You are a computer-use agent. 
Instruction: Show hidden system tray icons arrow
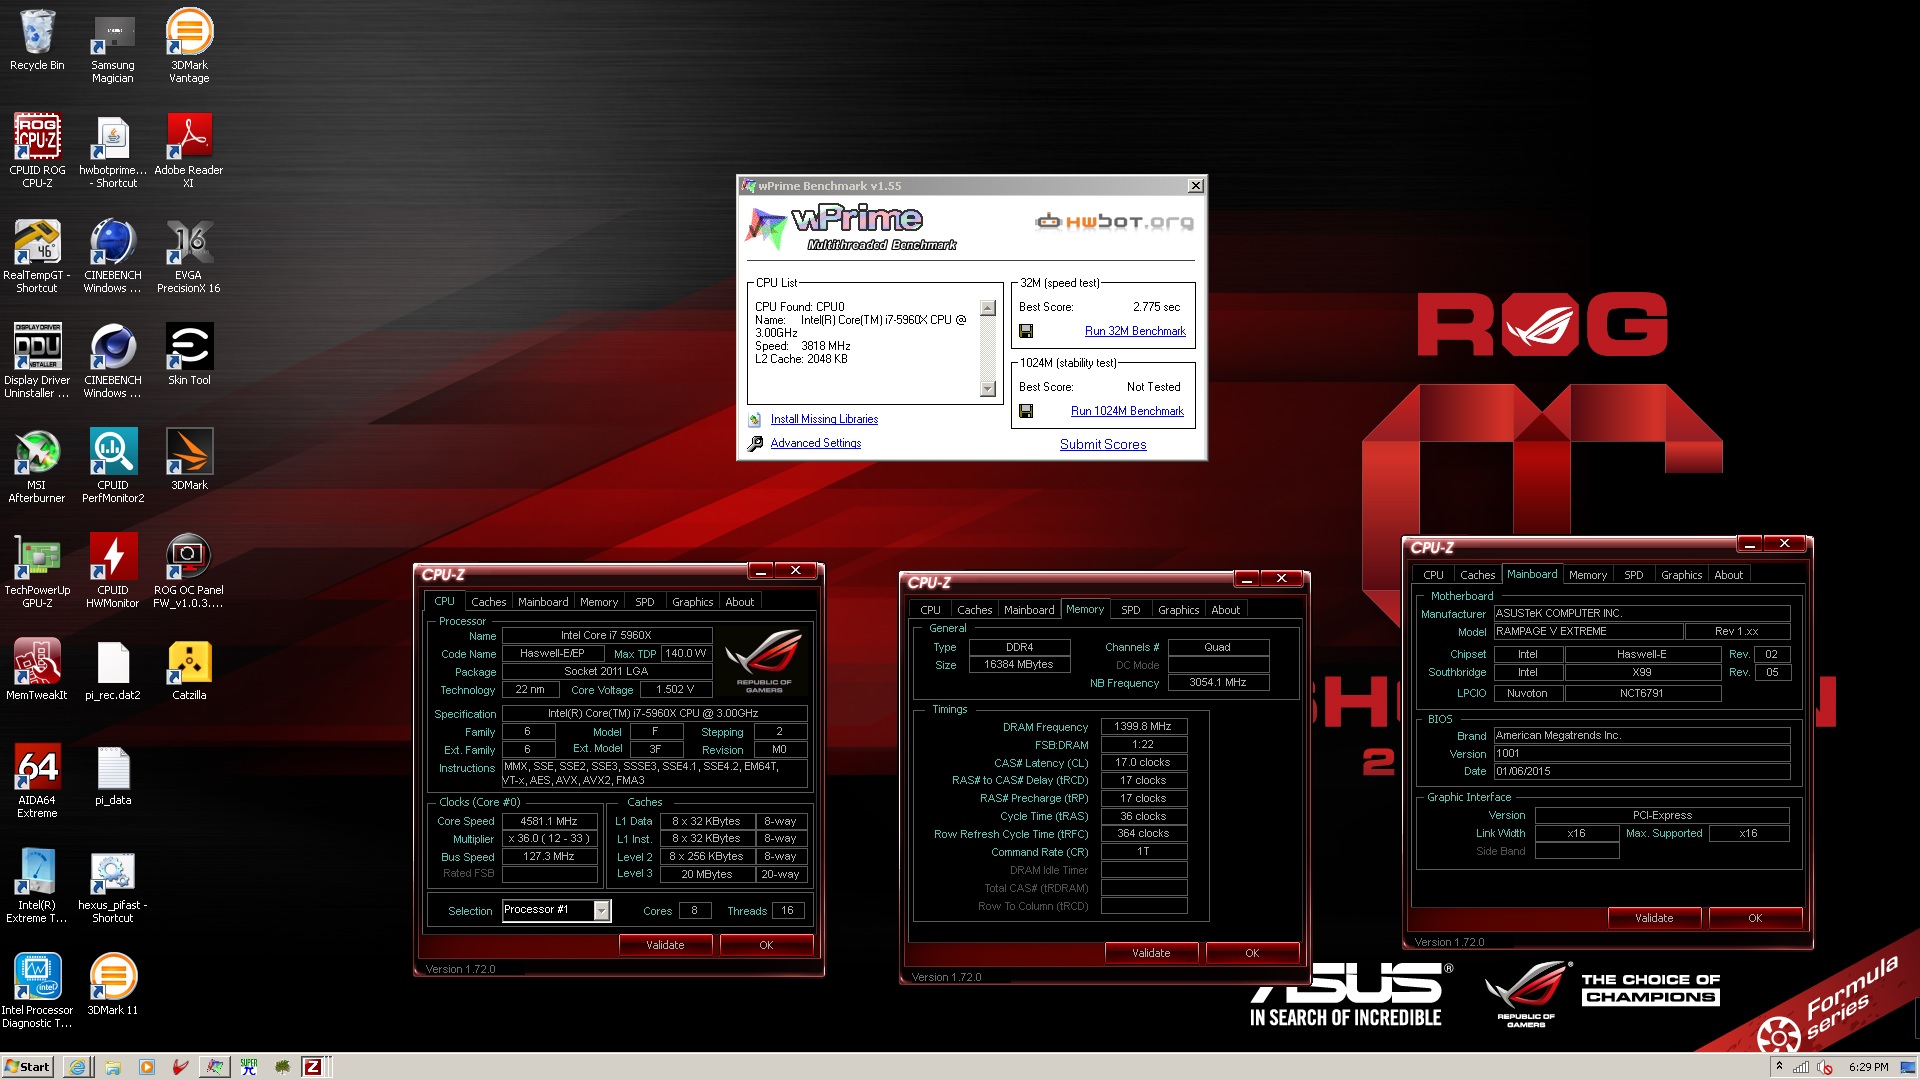point(1780,1067)
